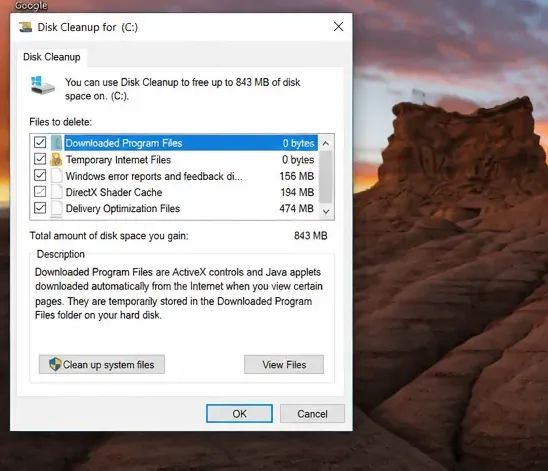Click the list scroll down arrow
Image resolution: width=548 pixels, height=471 pixels.
tap(326, 211)
